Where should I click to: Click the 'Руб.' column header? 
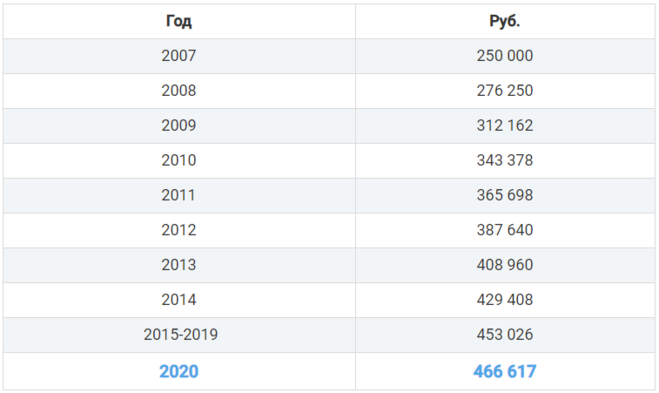click(504, 21)
